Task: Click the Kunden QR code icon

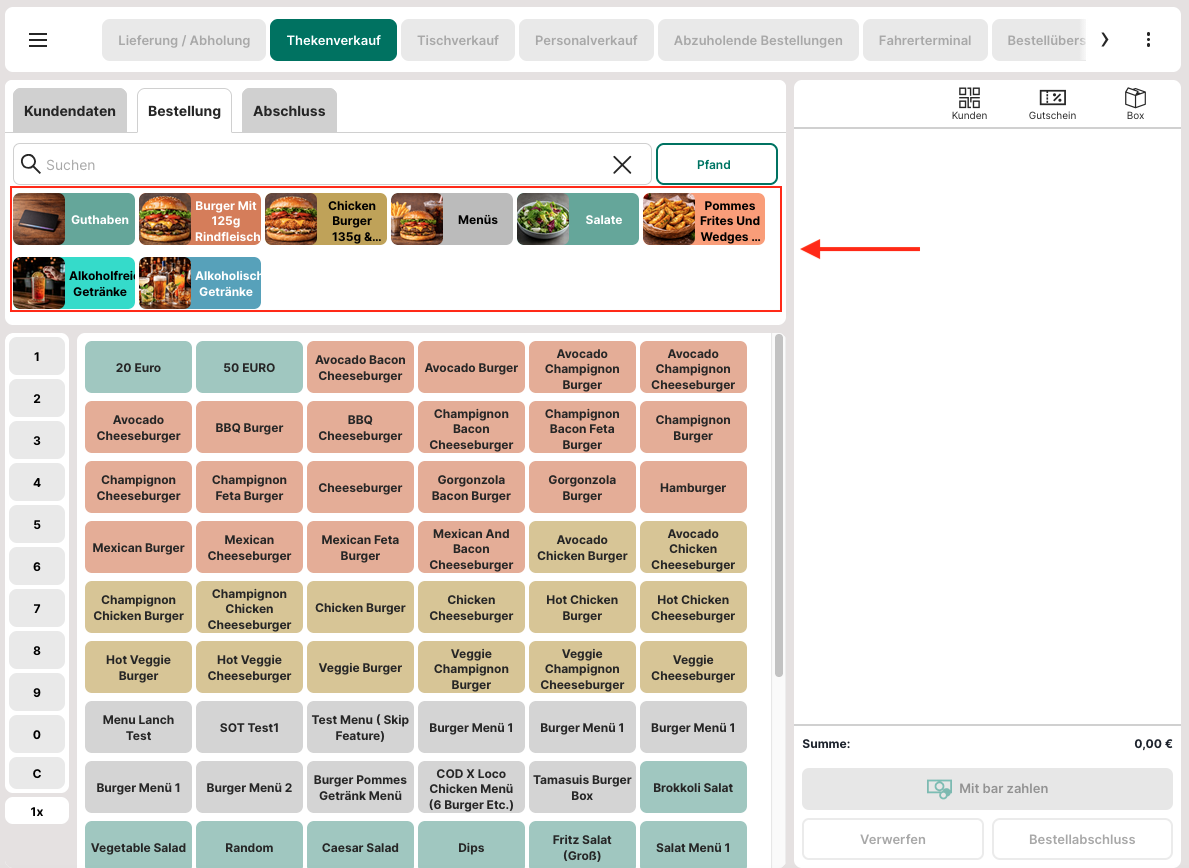Action: click(969, 103)
